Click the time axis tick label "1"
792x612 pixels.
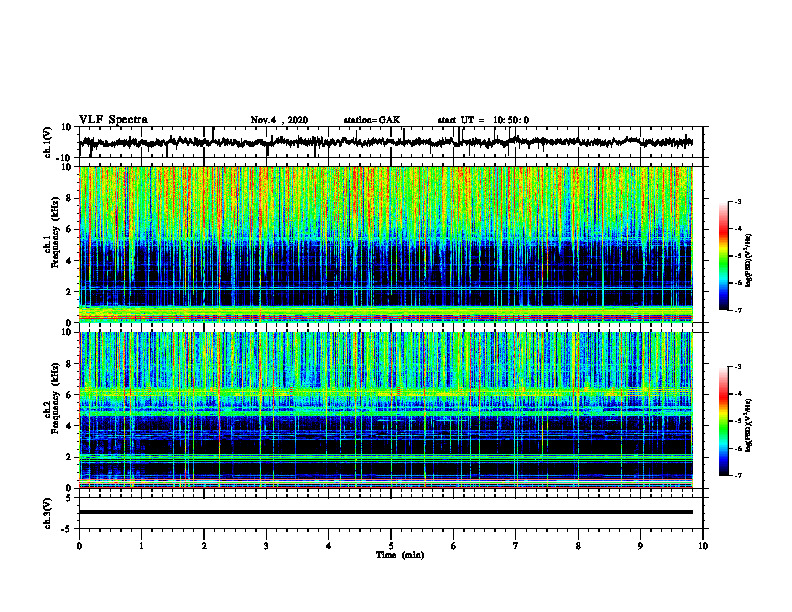coord(141,546)
